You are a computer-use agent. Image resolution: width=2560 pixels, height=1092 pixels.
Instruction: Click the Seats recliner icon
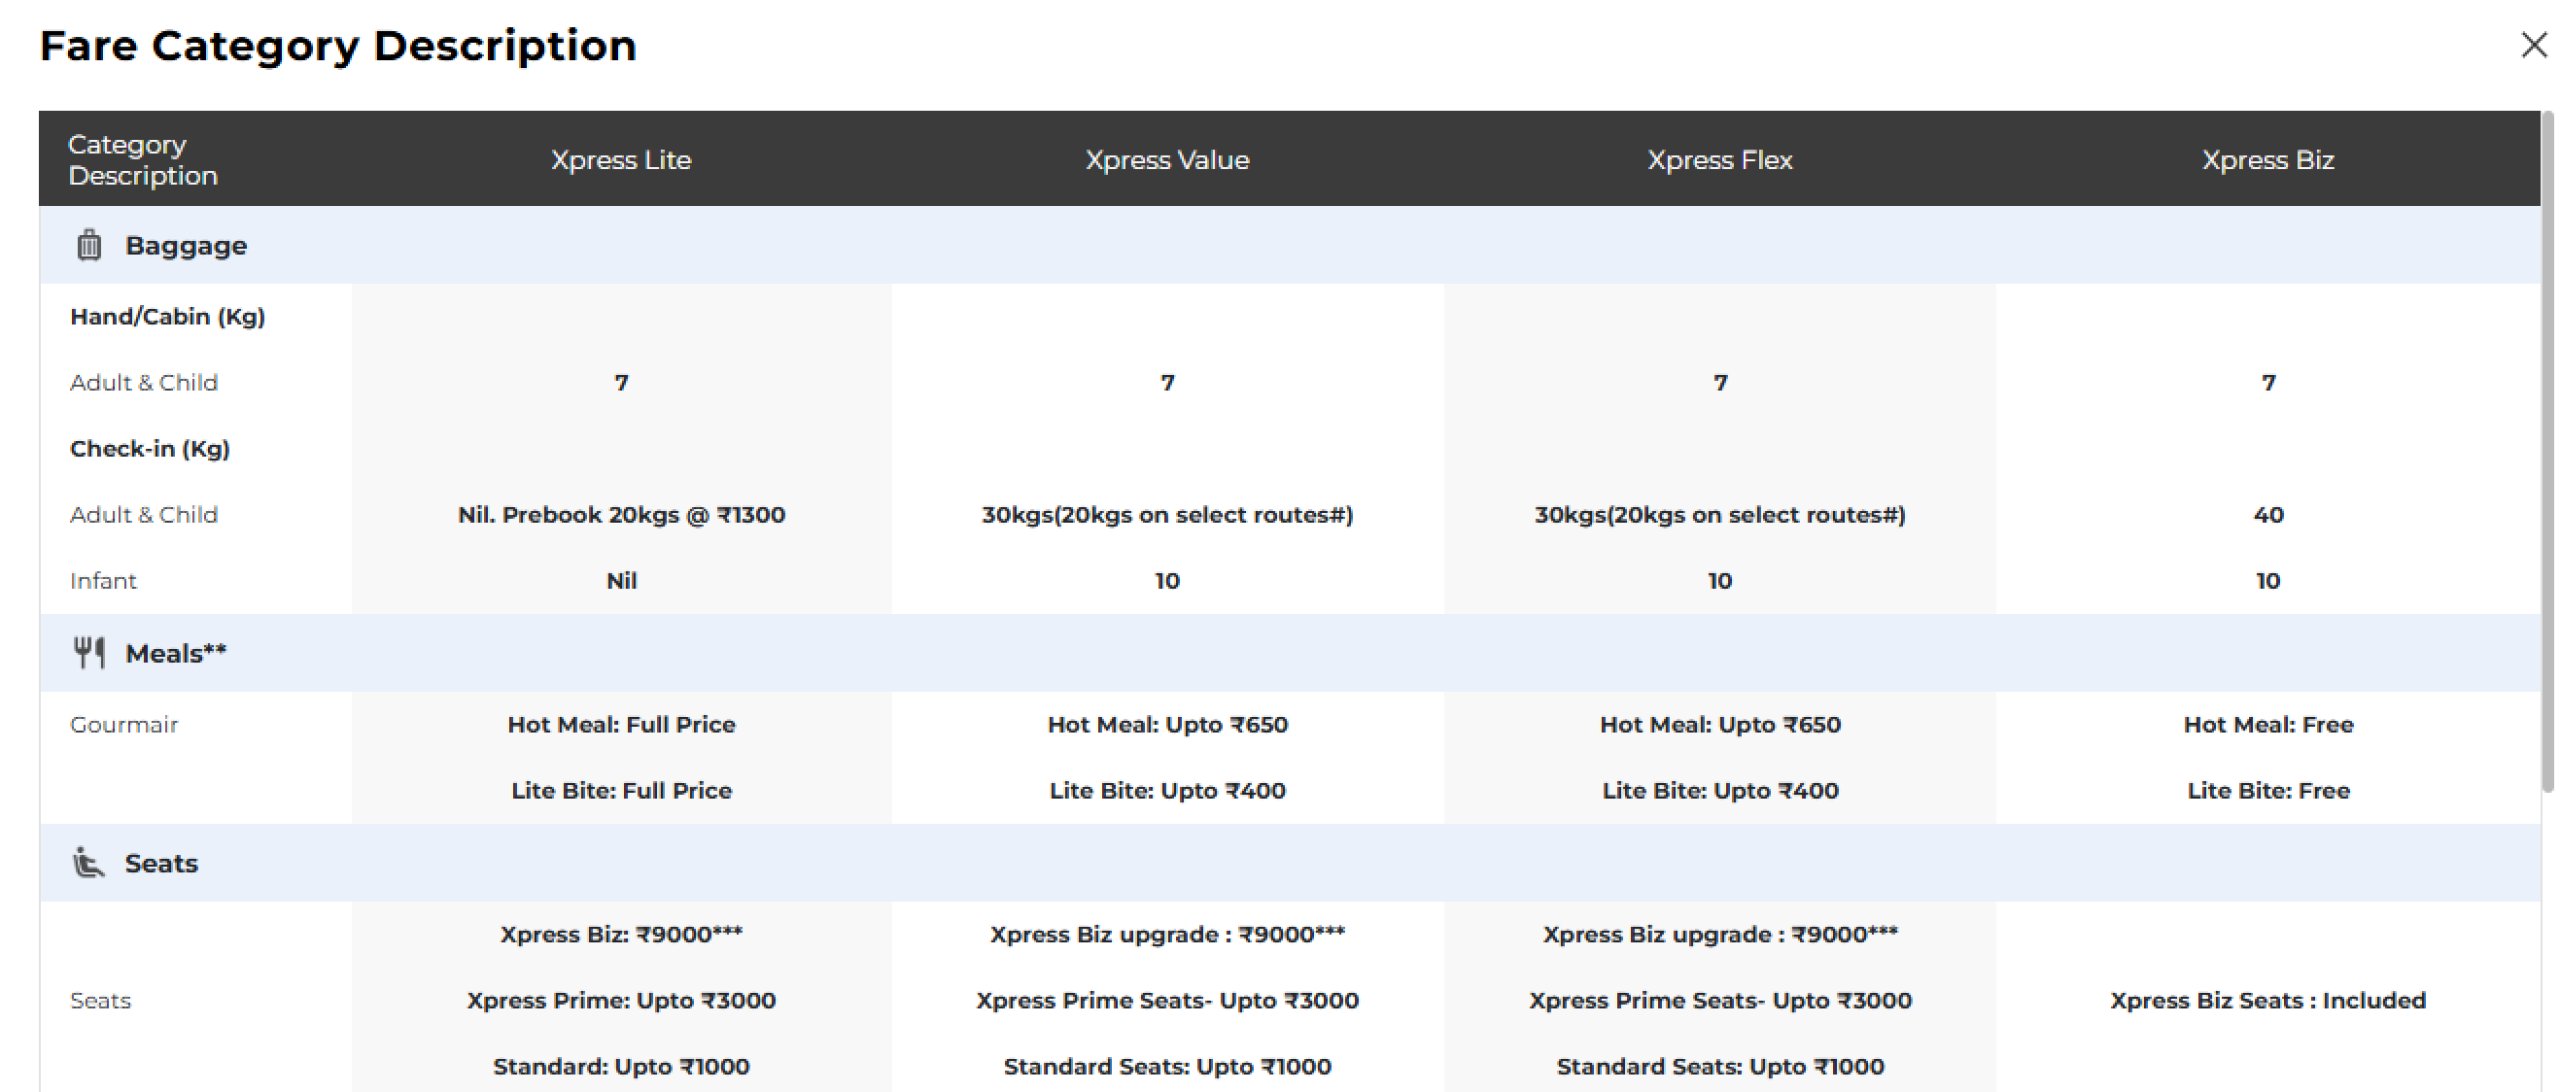[88, 862]
